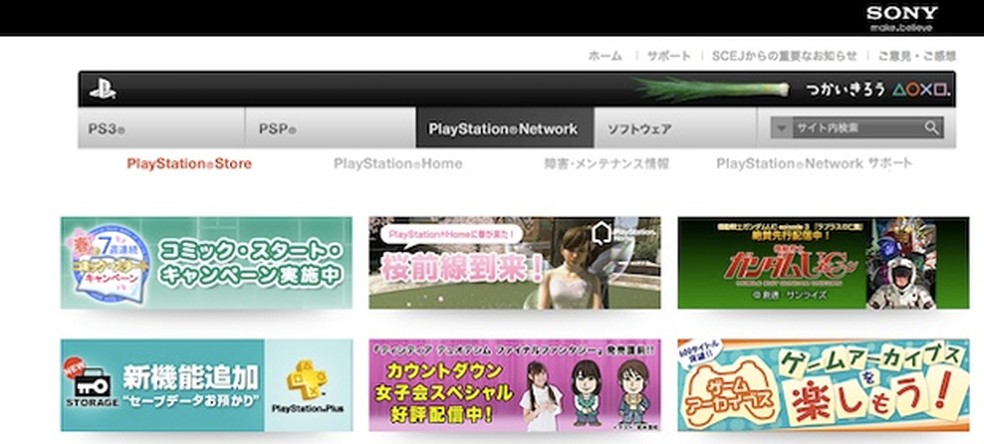Click the SONY make.believe logo
Image resolution: width=984 pixels, height=444 pixels.
tap(902, 18)
